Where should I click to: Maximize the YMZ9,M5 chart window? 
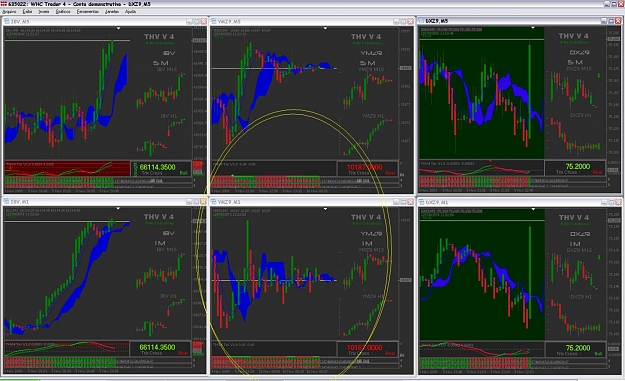[403, 22]
